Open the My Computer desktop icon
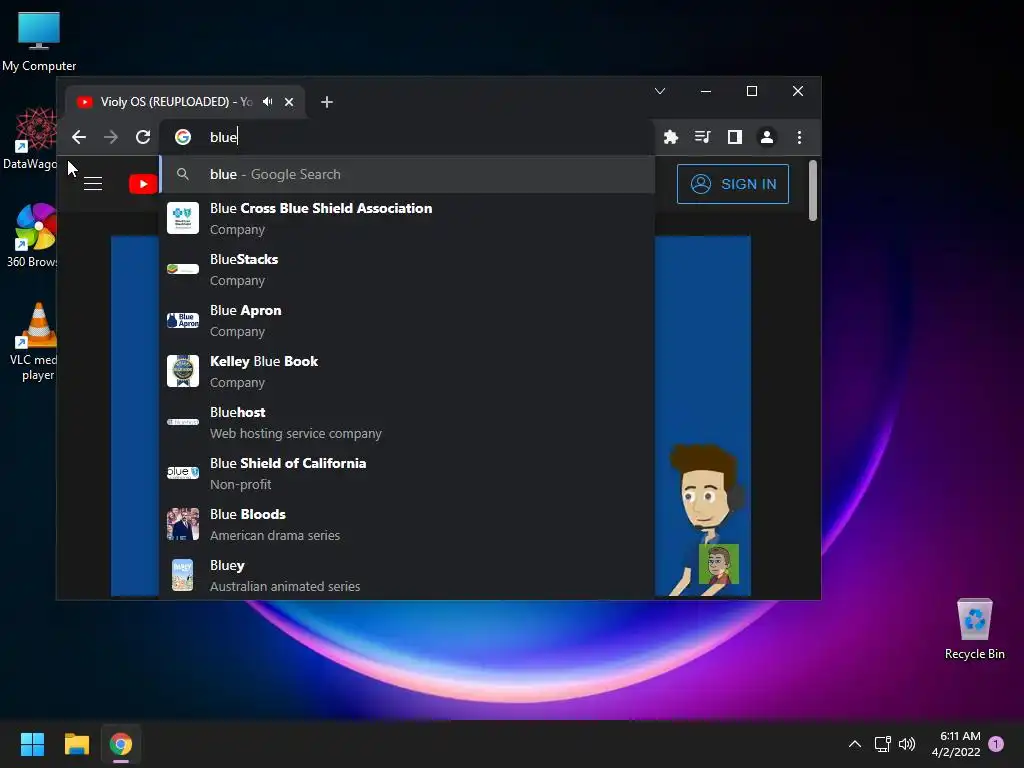Screen dimensions: 1024x768 pos(39,41)
